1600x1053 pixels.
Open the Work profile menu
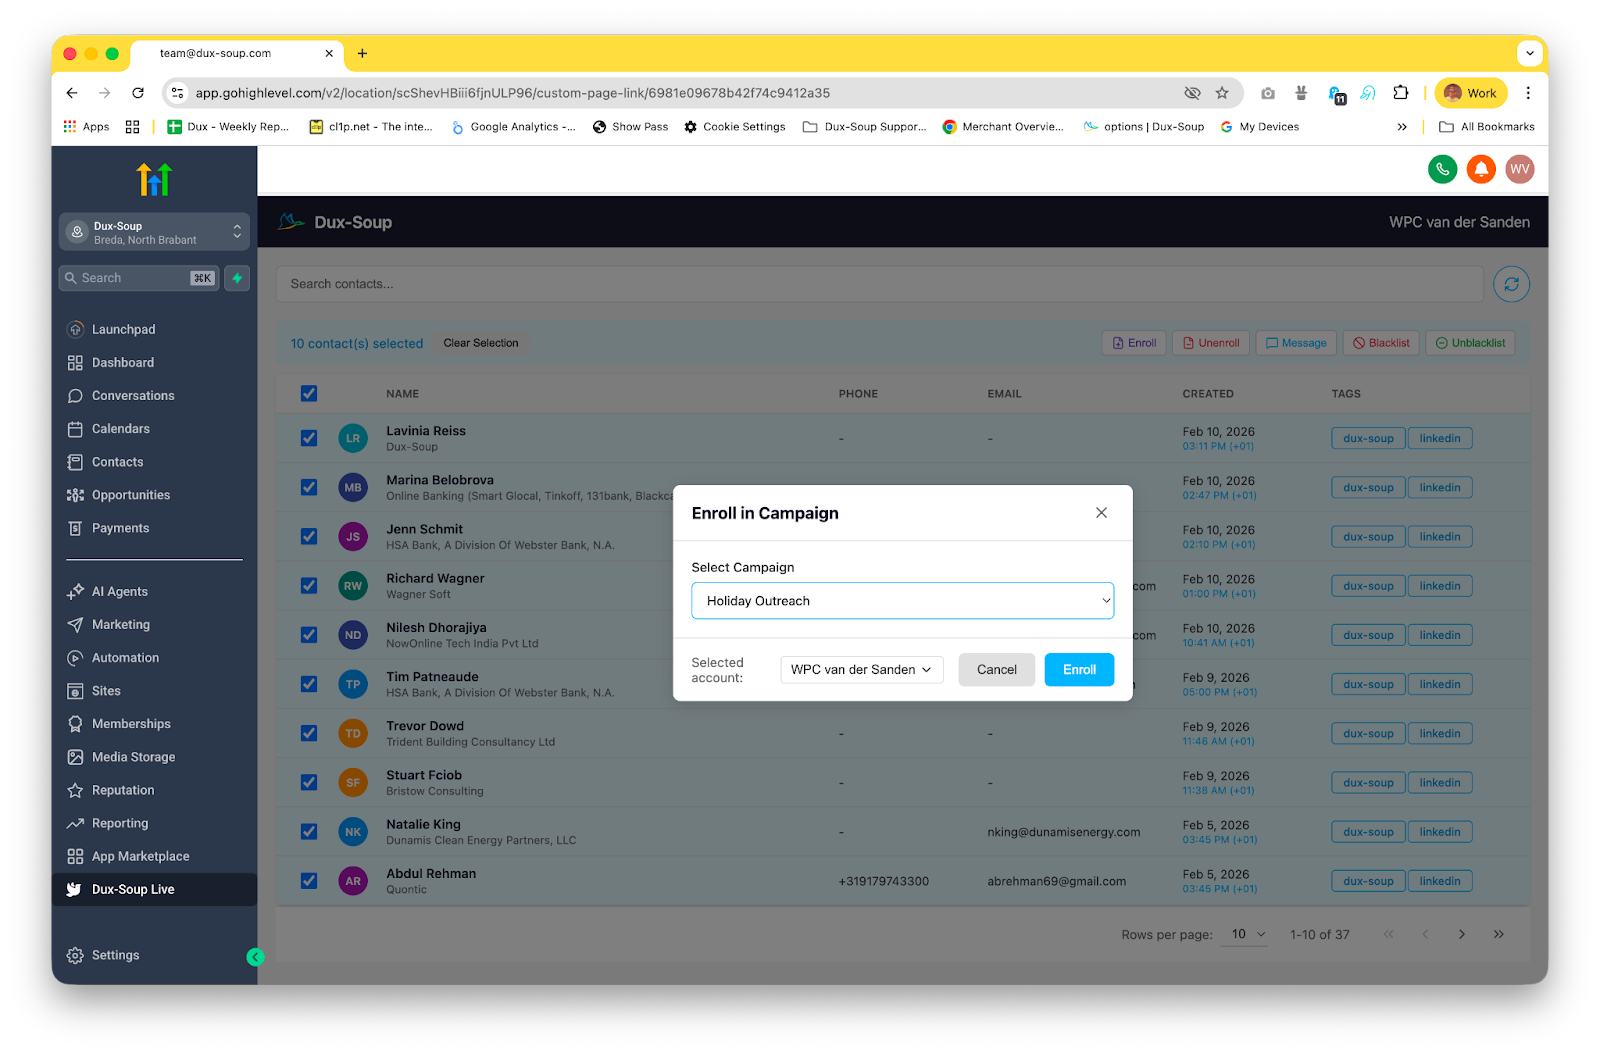1471,93
